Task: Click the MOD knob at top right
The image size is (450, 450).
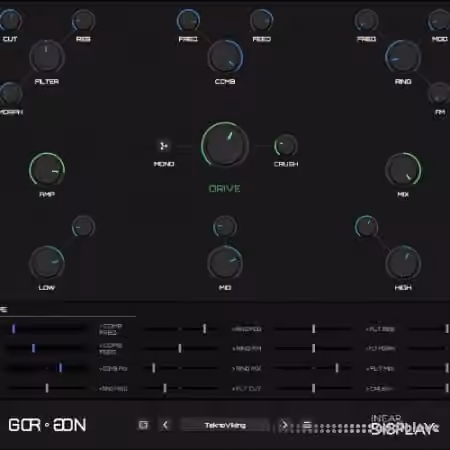Action: 439,20
